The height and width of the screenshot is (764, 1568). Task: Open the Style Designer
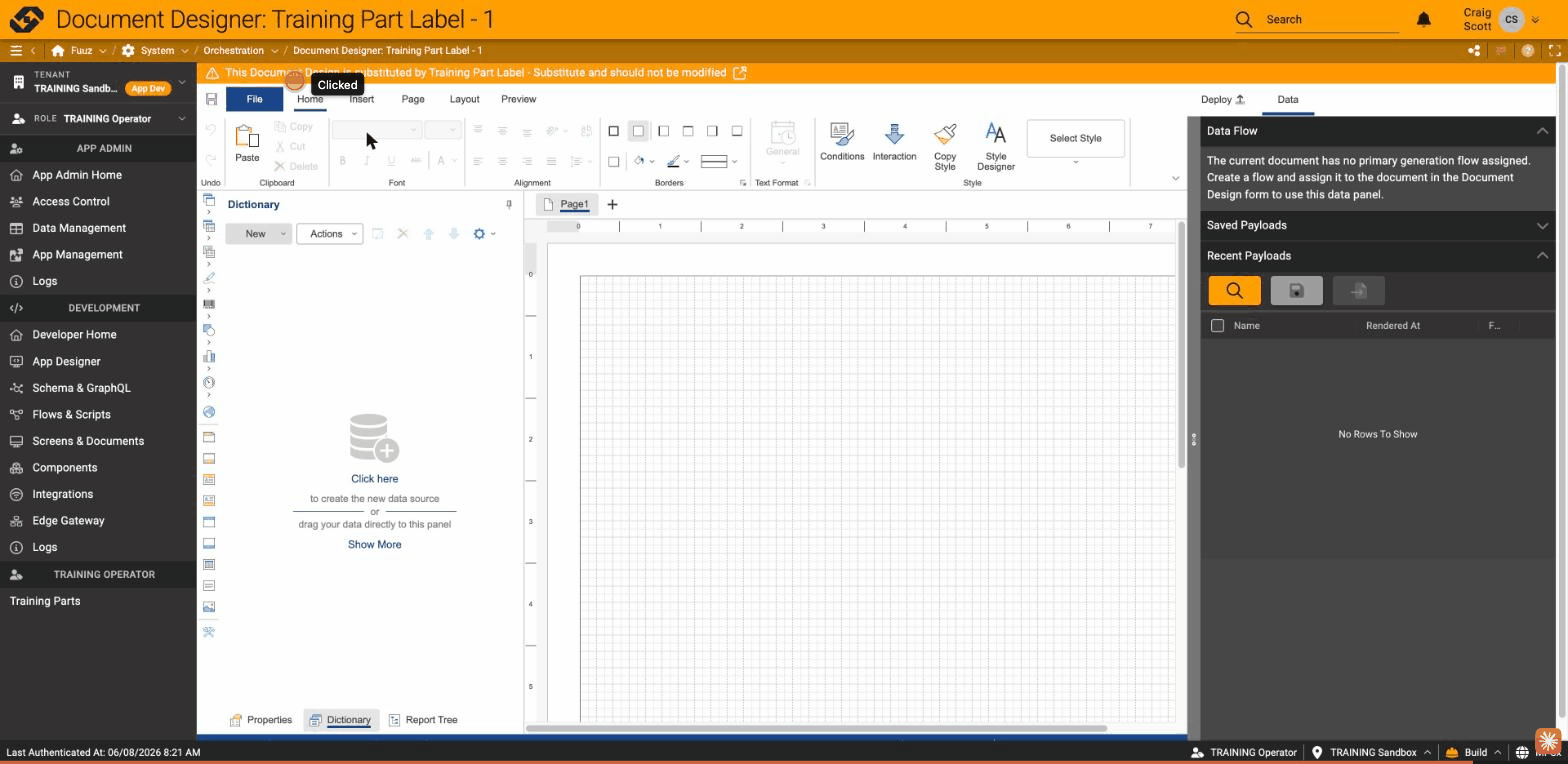[x=995, y=146]
